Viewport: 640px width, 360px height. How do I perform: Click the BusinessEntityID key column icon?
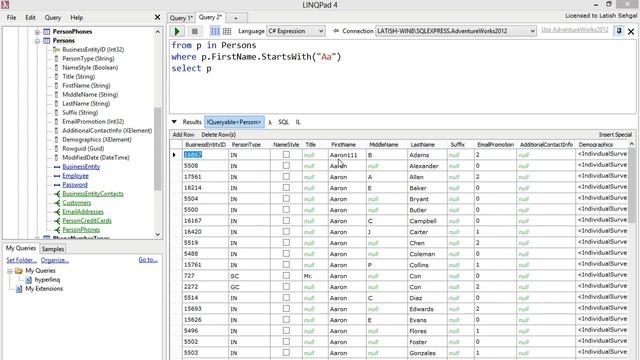pos(56,49)
